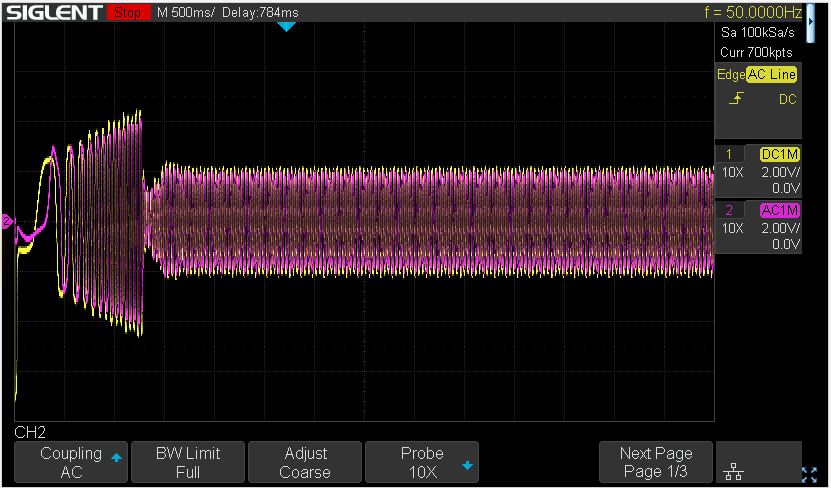The height and width of the screenshot is (488, 831).
Task: Click the trigger DC coupling label
Action: [788, 99]
